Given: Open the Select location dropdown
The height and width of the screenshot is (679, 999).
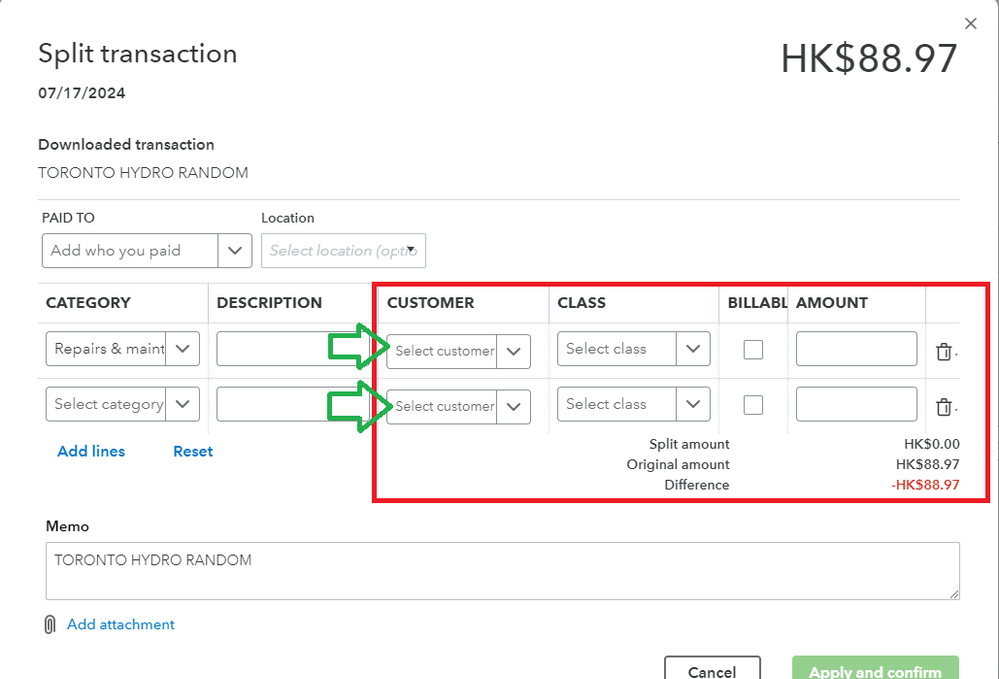Looking at the screenshot, I should click(343, 250).
